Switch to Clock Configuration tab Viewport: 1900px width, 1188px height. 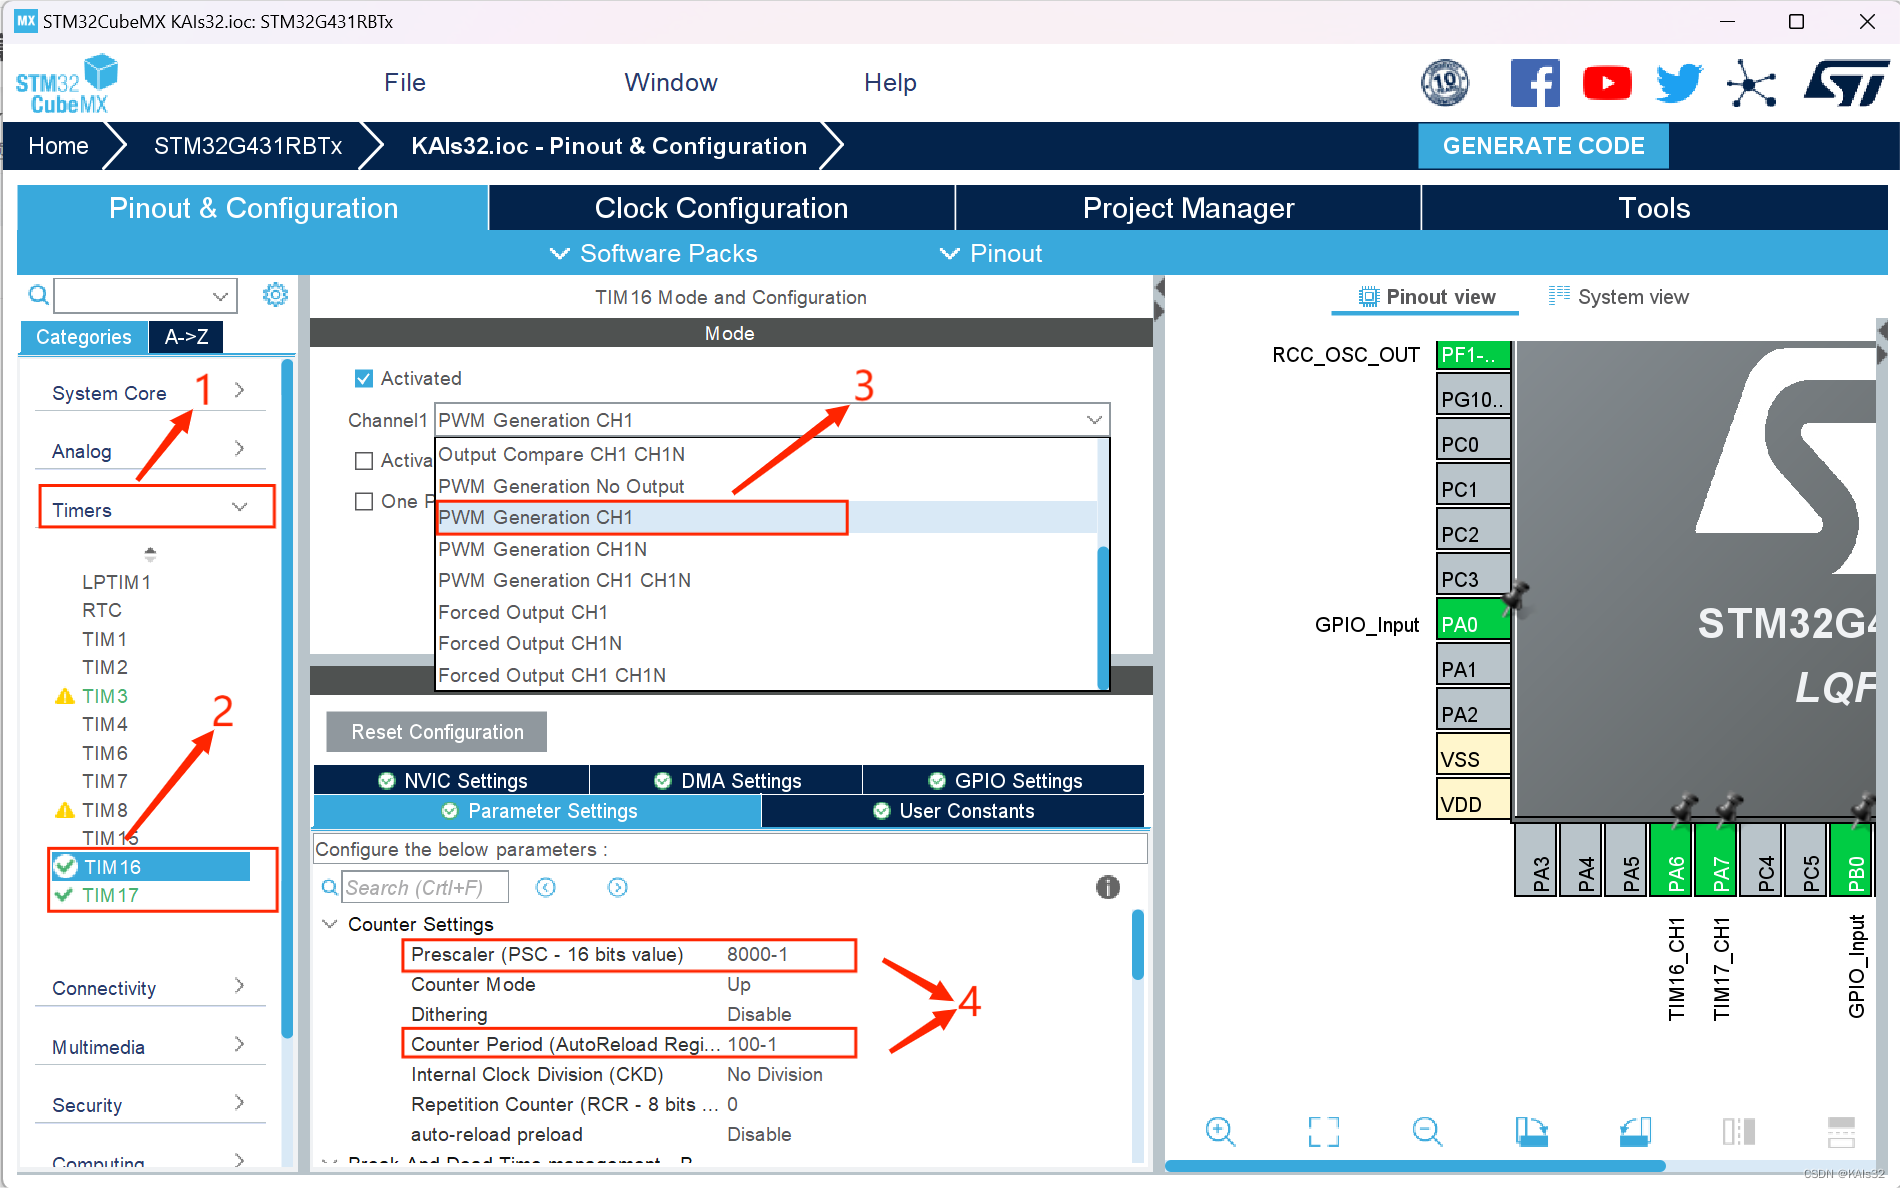pyautogui.click(x=721, y=208)
